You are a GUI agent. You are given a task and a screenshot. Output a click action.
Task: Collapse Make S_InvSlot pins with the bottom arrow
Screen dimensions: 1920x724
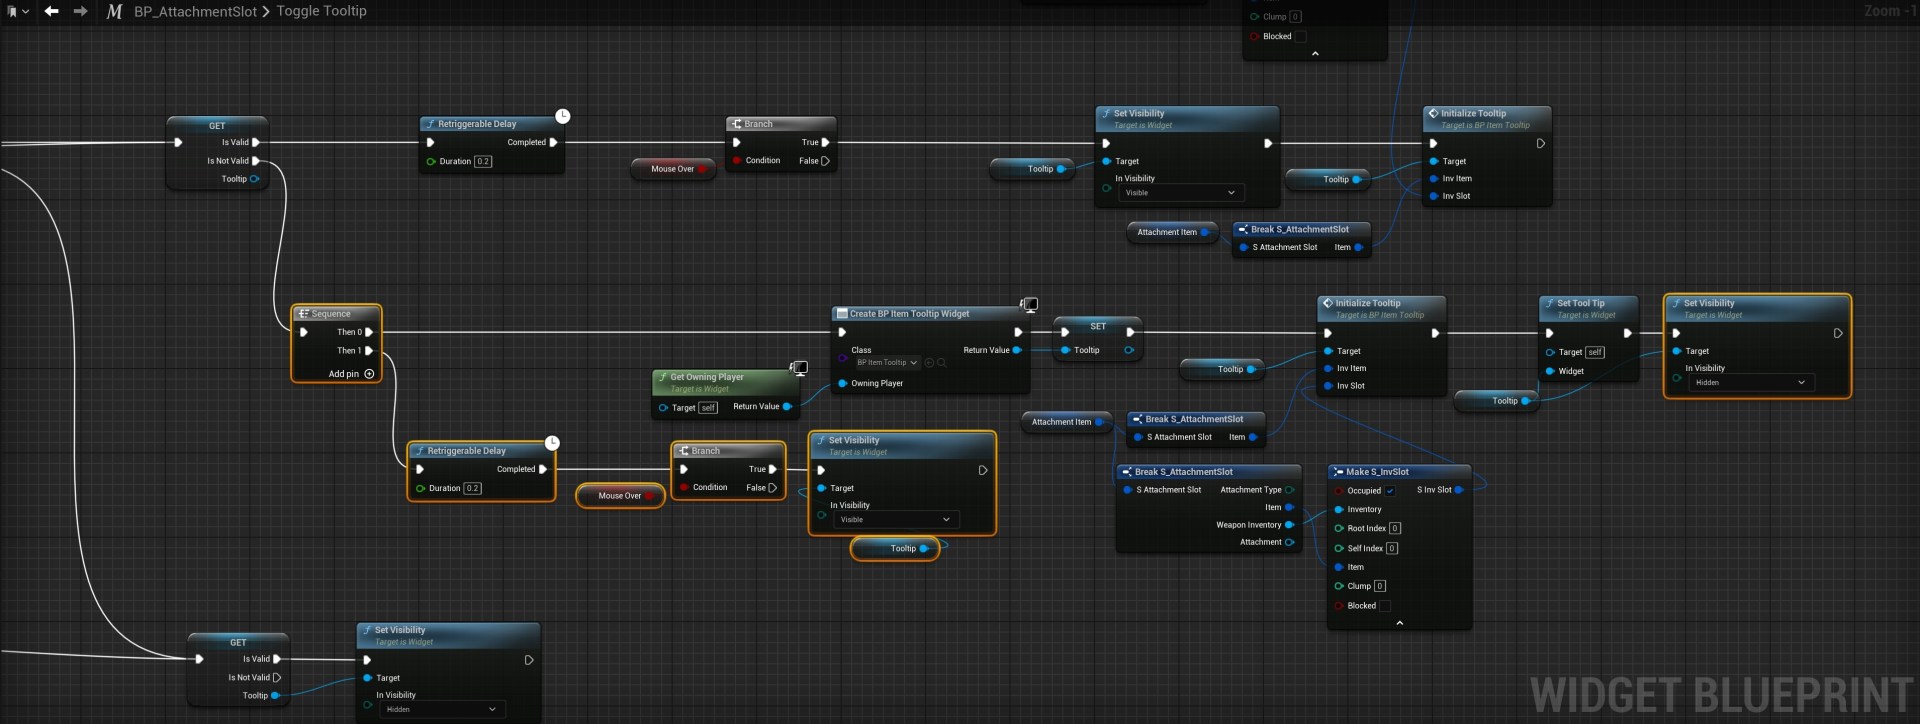(x=1399, y=623)
